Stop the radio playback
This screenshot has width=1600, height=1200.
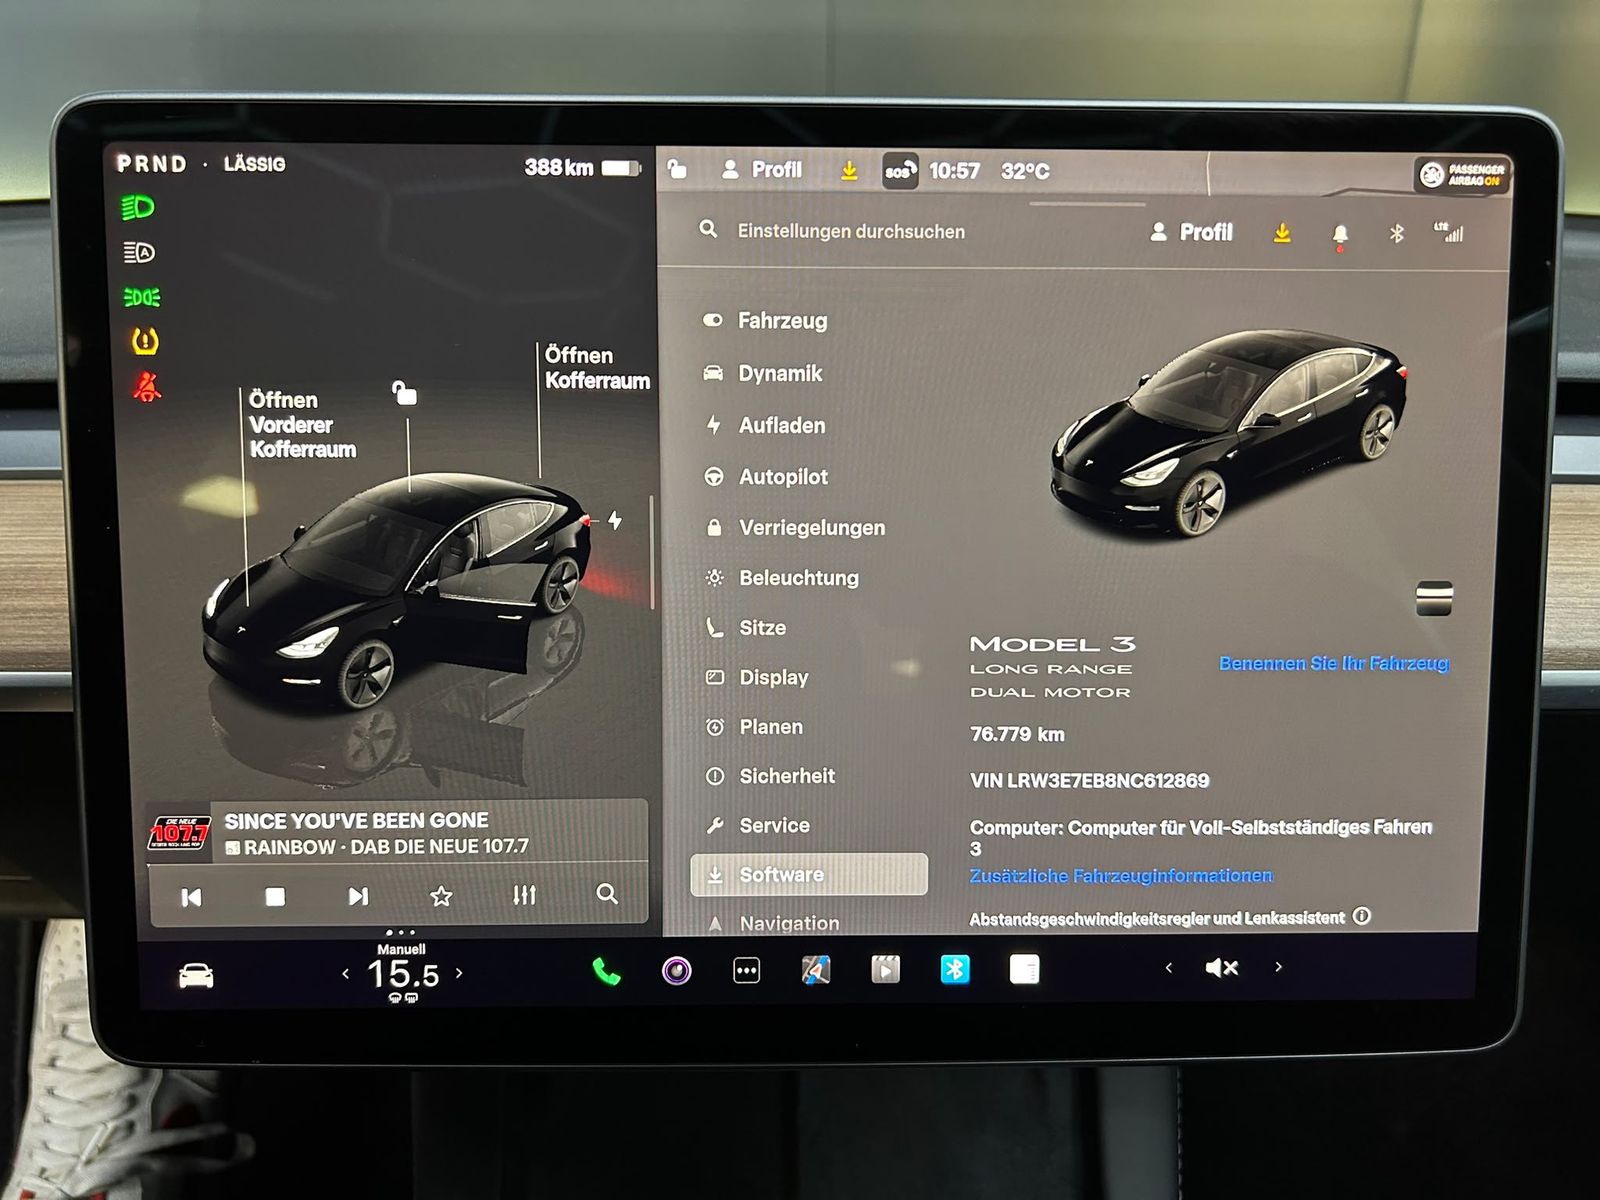tap(275, 897)
